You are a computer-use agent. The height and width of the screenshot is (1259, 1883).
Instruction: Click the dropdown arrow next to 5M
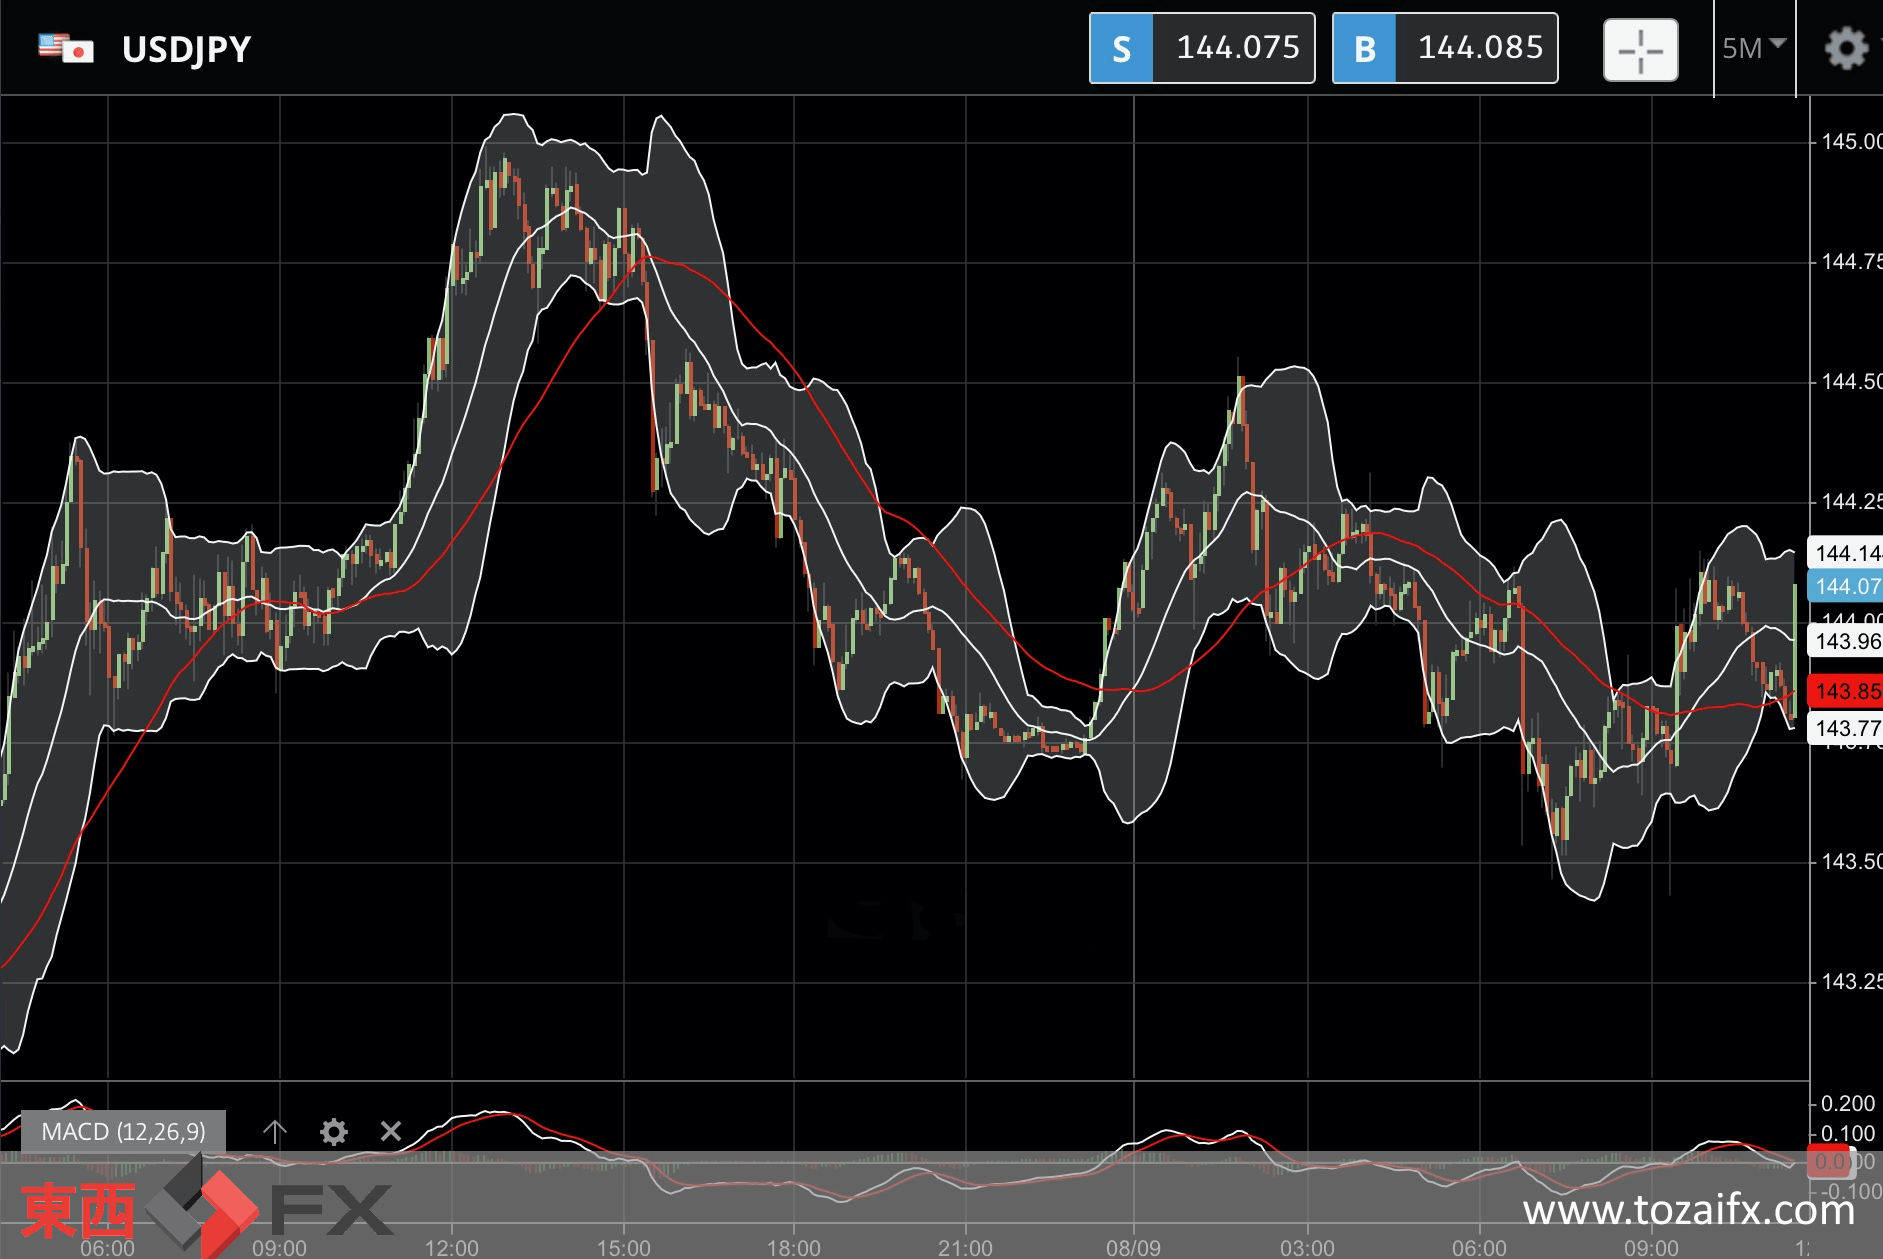[x=1778, y=44]
